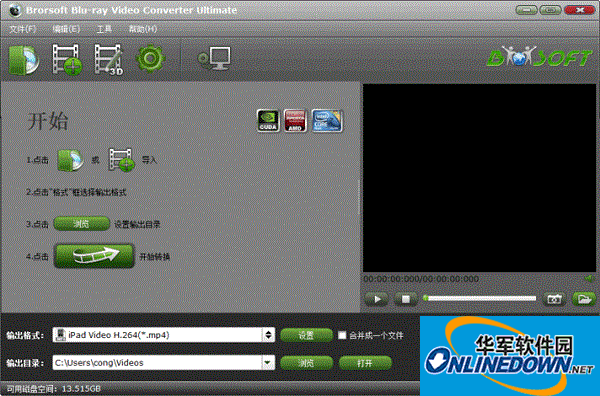Toggle the 合并成一个文件 checkbox
The width and height of the screenshot is (600, 396).
[x=342, y=336]
